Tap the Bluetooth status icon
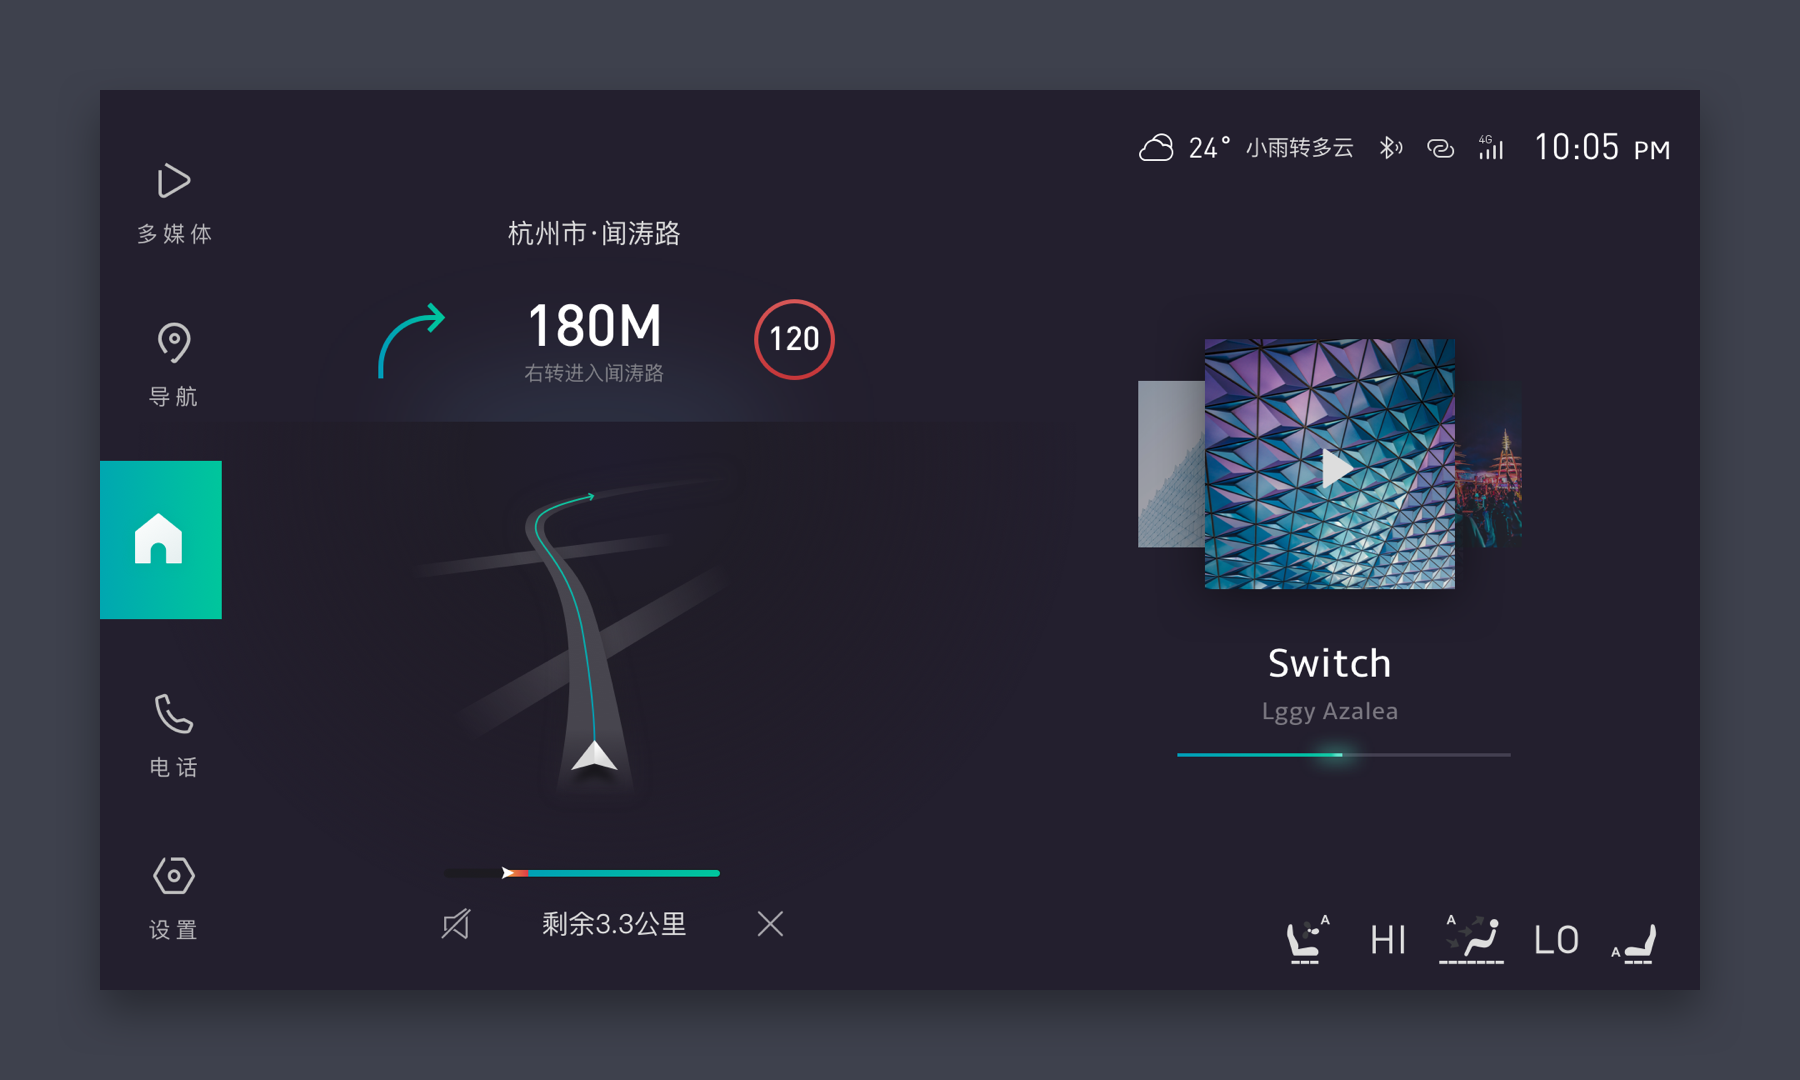1800x1080 pixels. click(x=1390, y=148)
